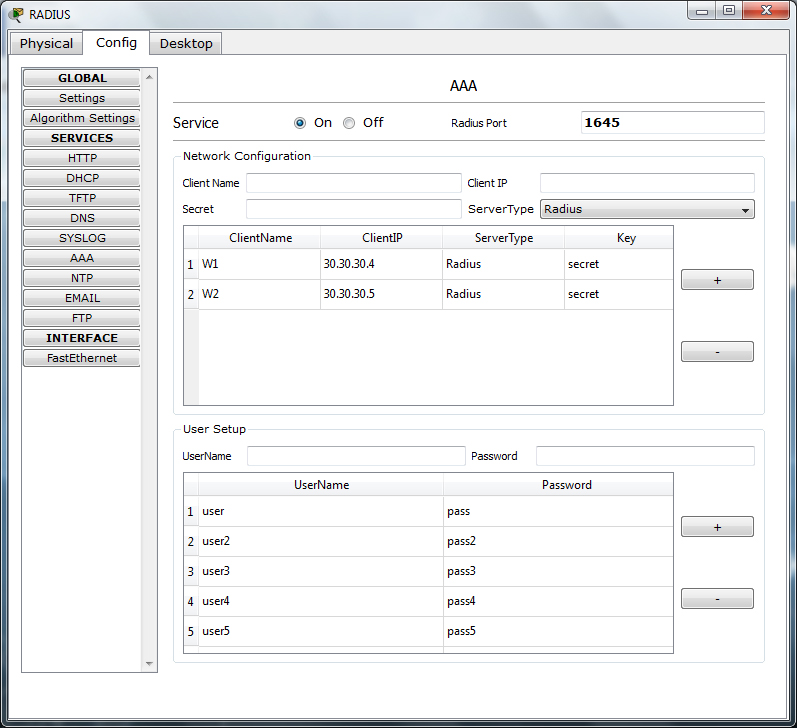Select the 30.30.30.5 client IP cell

point(382,294)
